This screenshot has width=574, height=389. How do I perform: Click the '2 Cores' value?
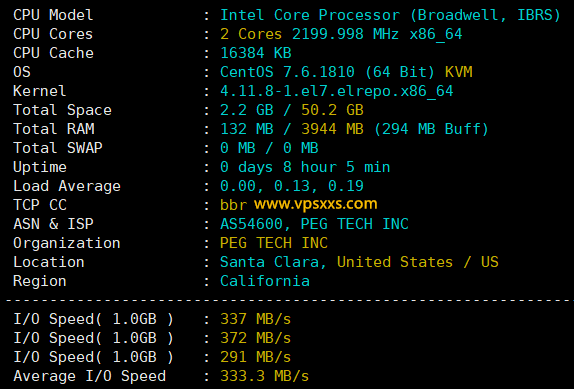click(251, 34)
